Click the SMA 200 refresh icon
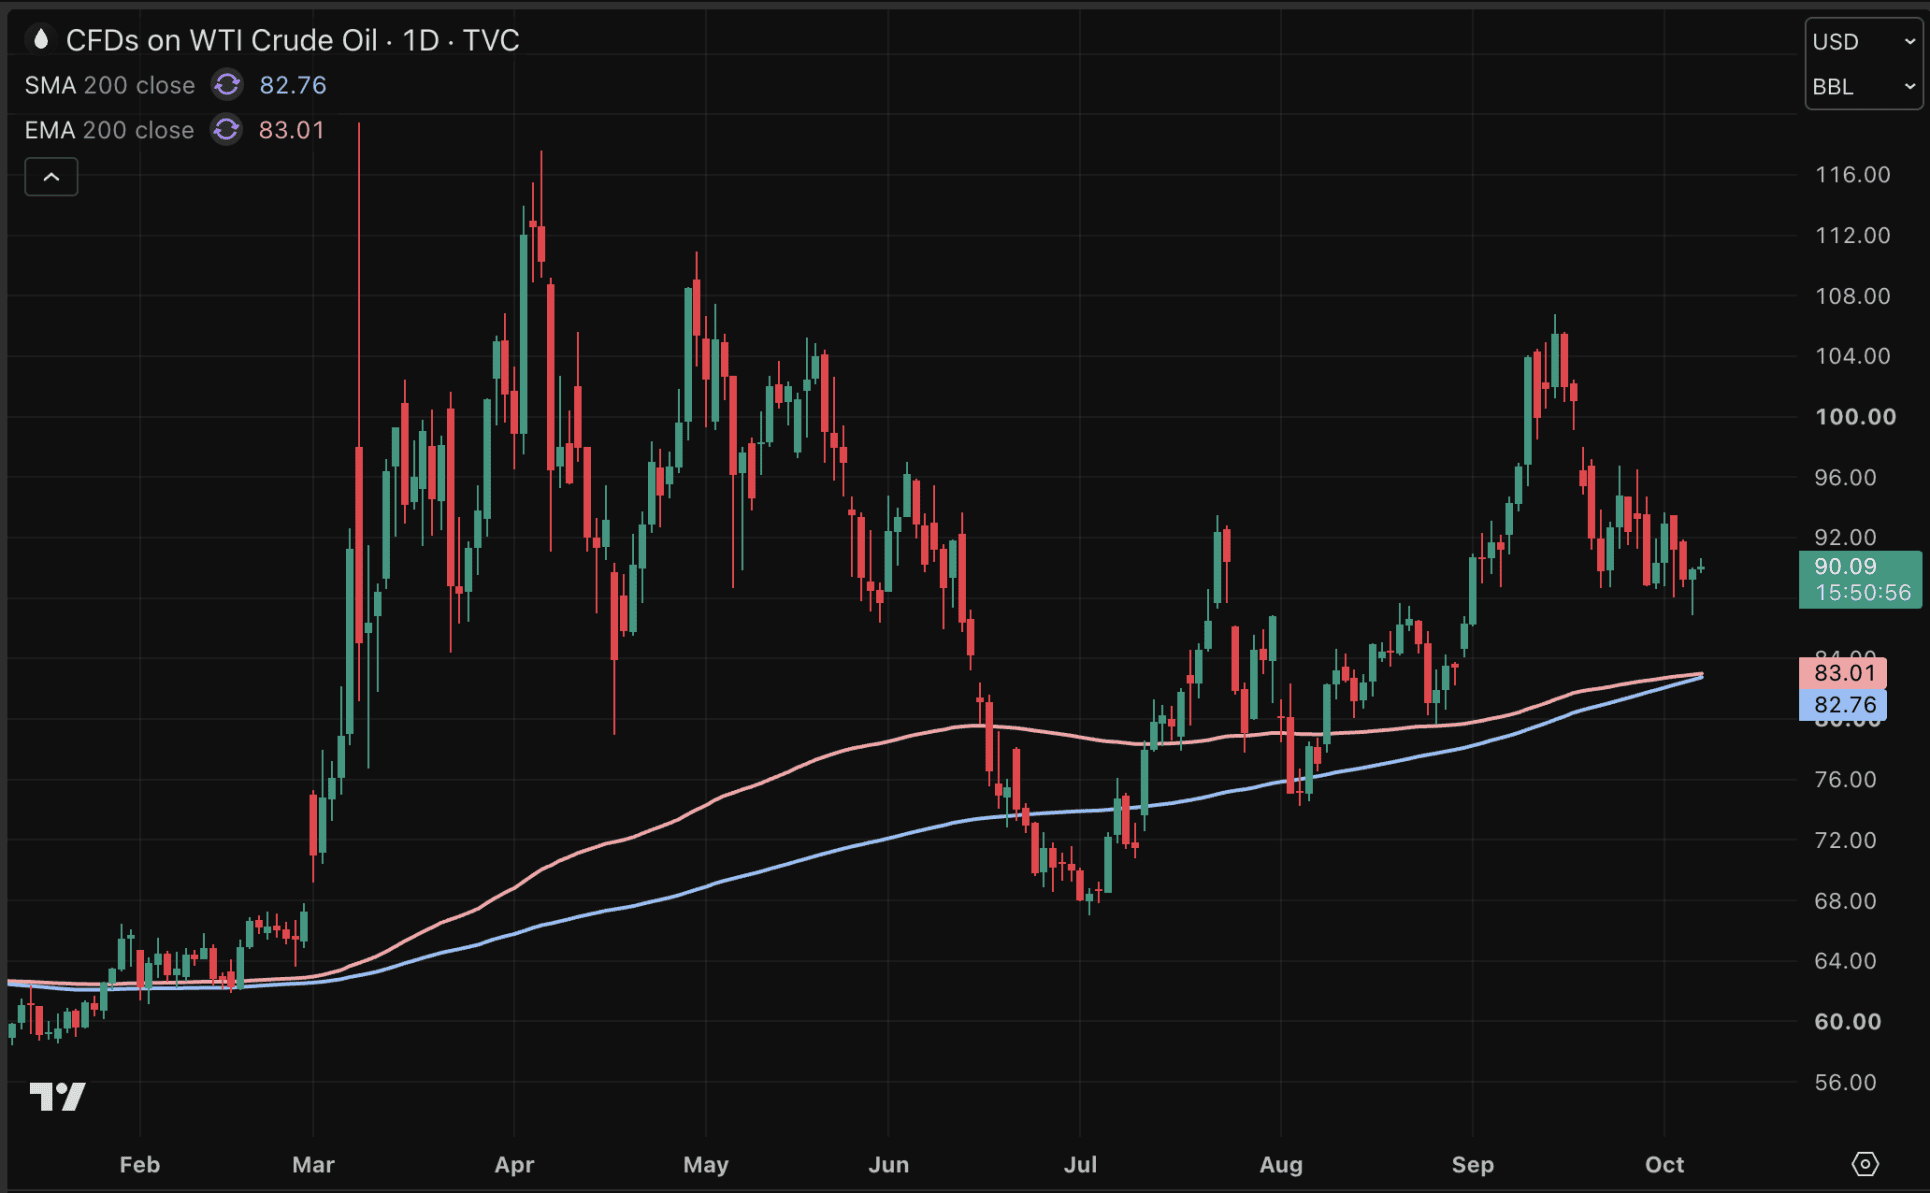The image size is (1930, 1193). (227, 85)
